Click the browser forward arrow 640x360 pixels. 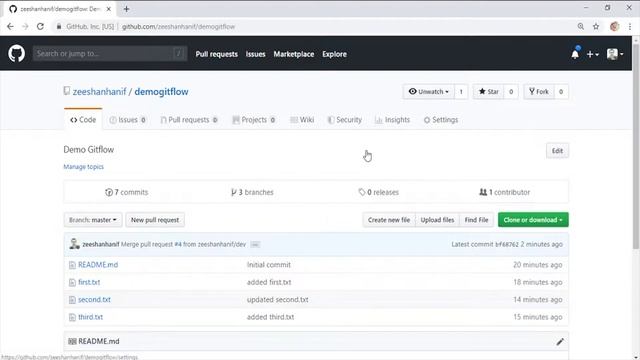tap(25, 27)
